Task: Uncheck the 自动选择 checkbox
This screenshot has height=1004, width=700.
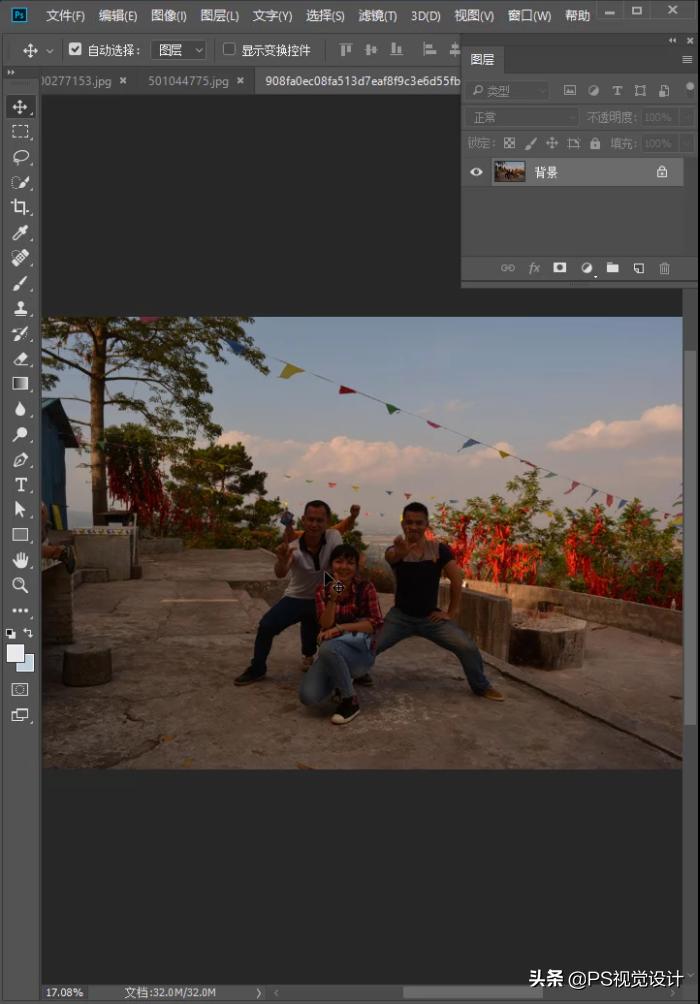Action: click(x=75, y=49)
